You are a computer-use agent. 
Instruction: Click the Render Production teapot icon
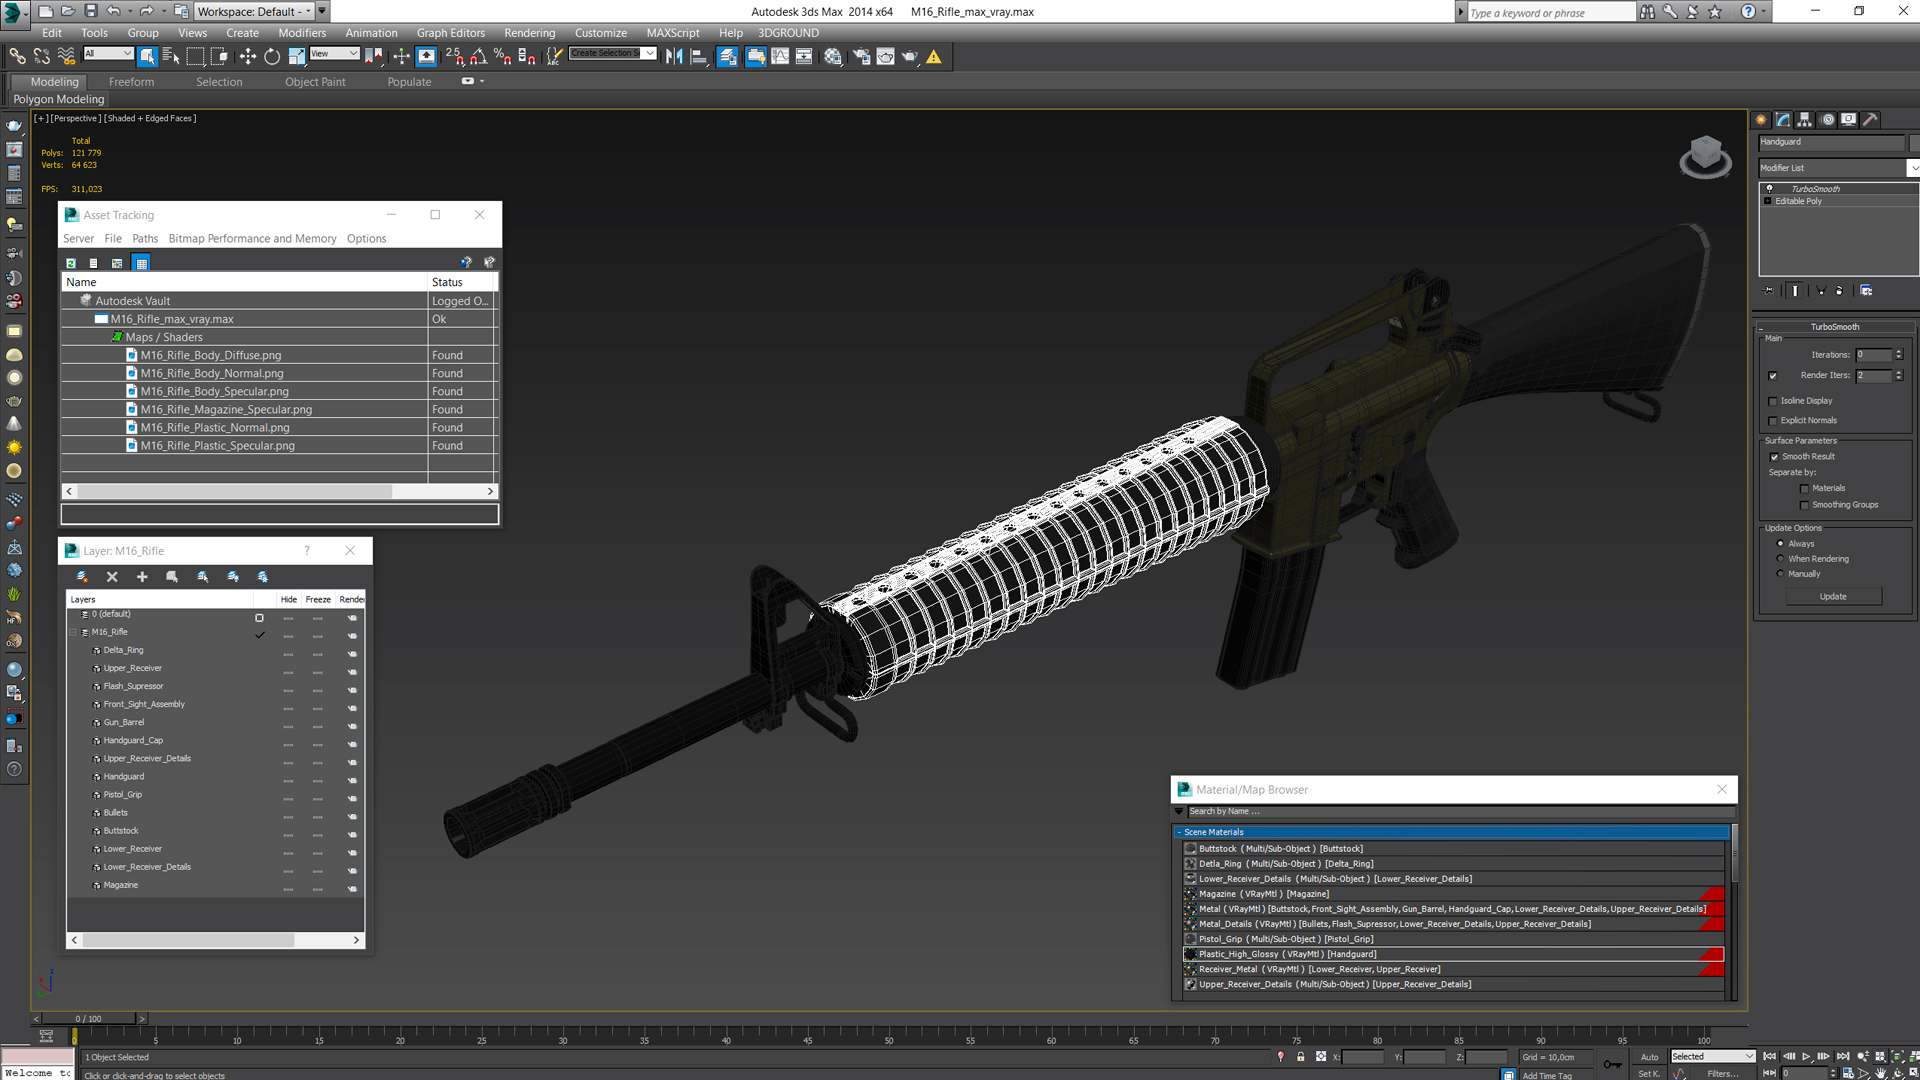point(909,57)
